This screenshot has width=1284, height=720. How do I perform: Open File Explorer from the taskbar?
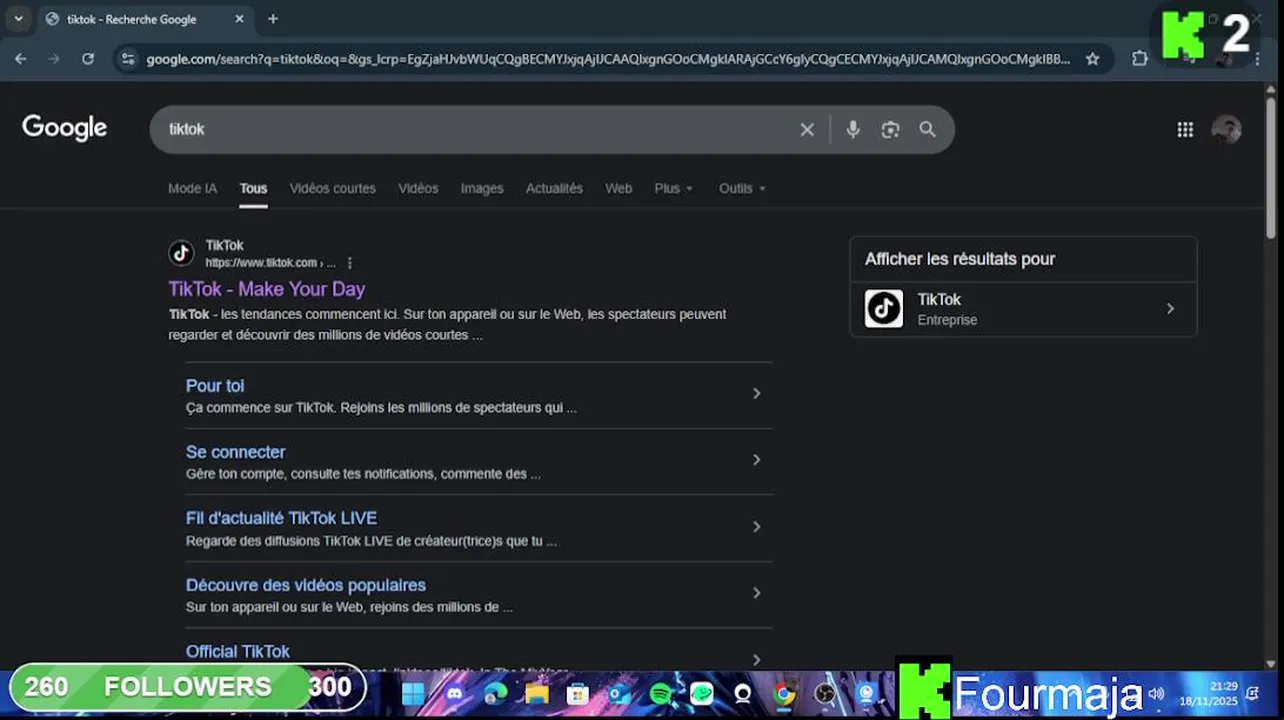click(537, 693)
